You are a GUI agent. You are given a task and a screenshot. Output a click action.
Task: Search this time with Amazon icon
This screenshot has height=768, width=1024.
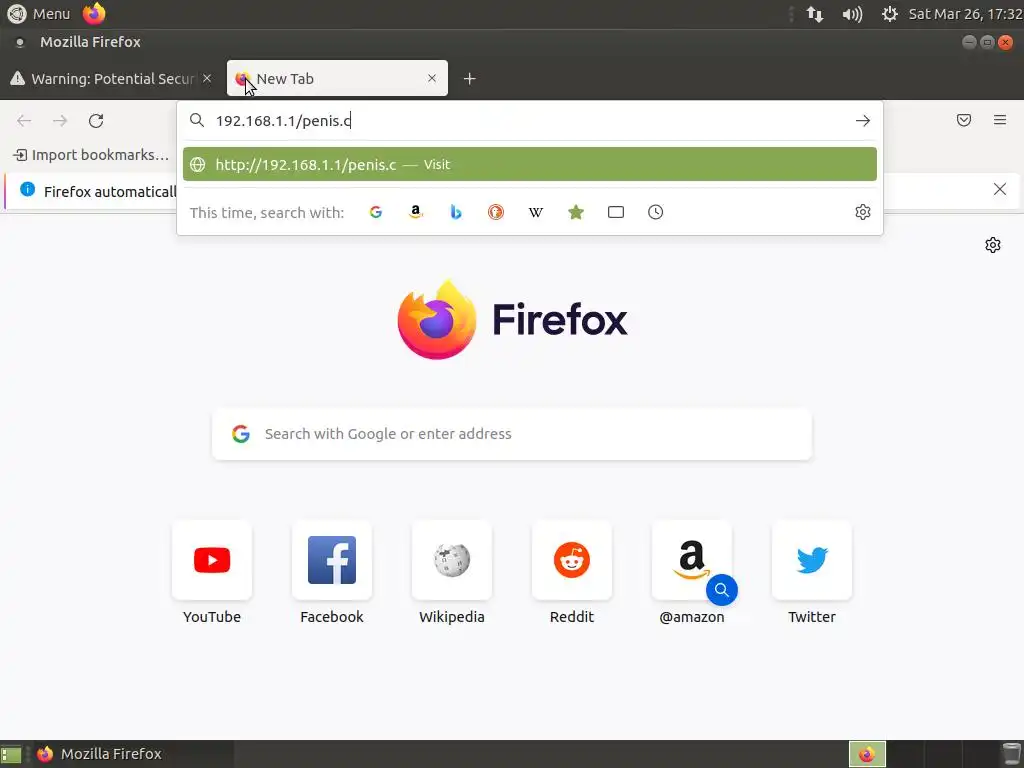[x=415, y=212]
